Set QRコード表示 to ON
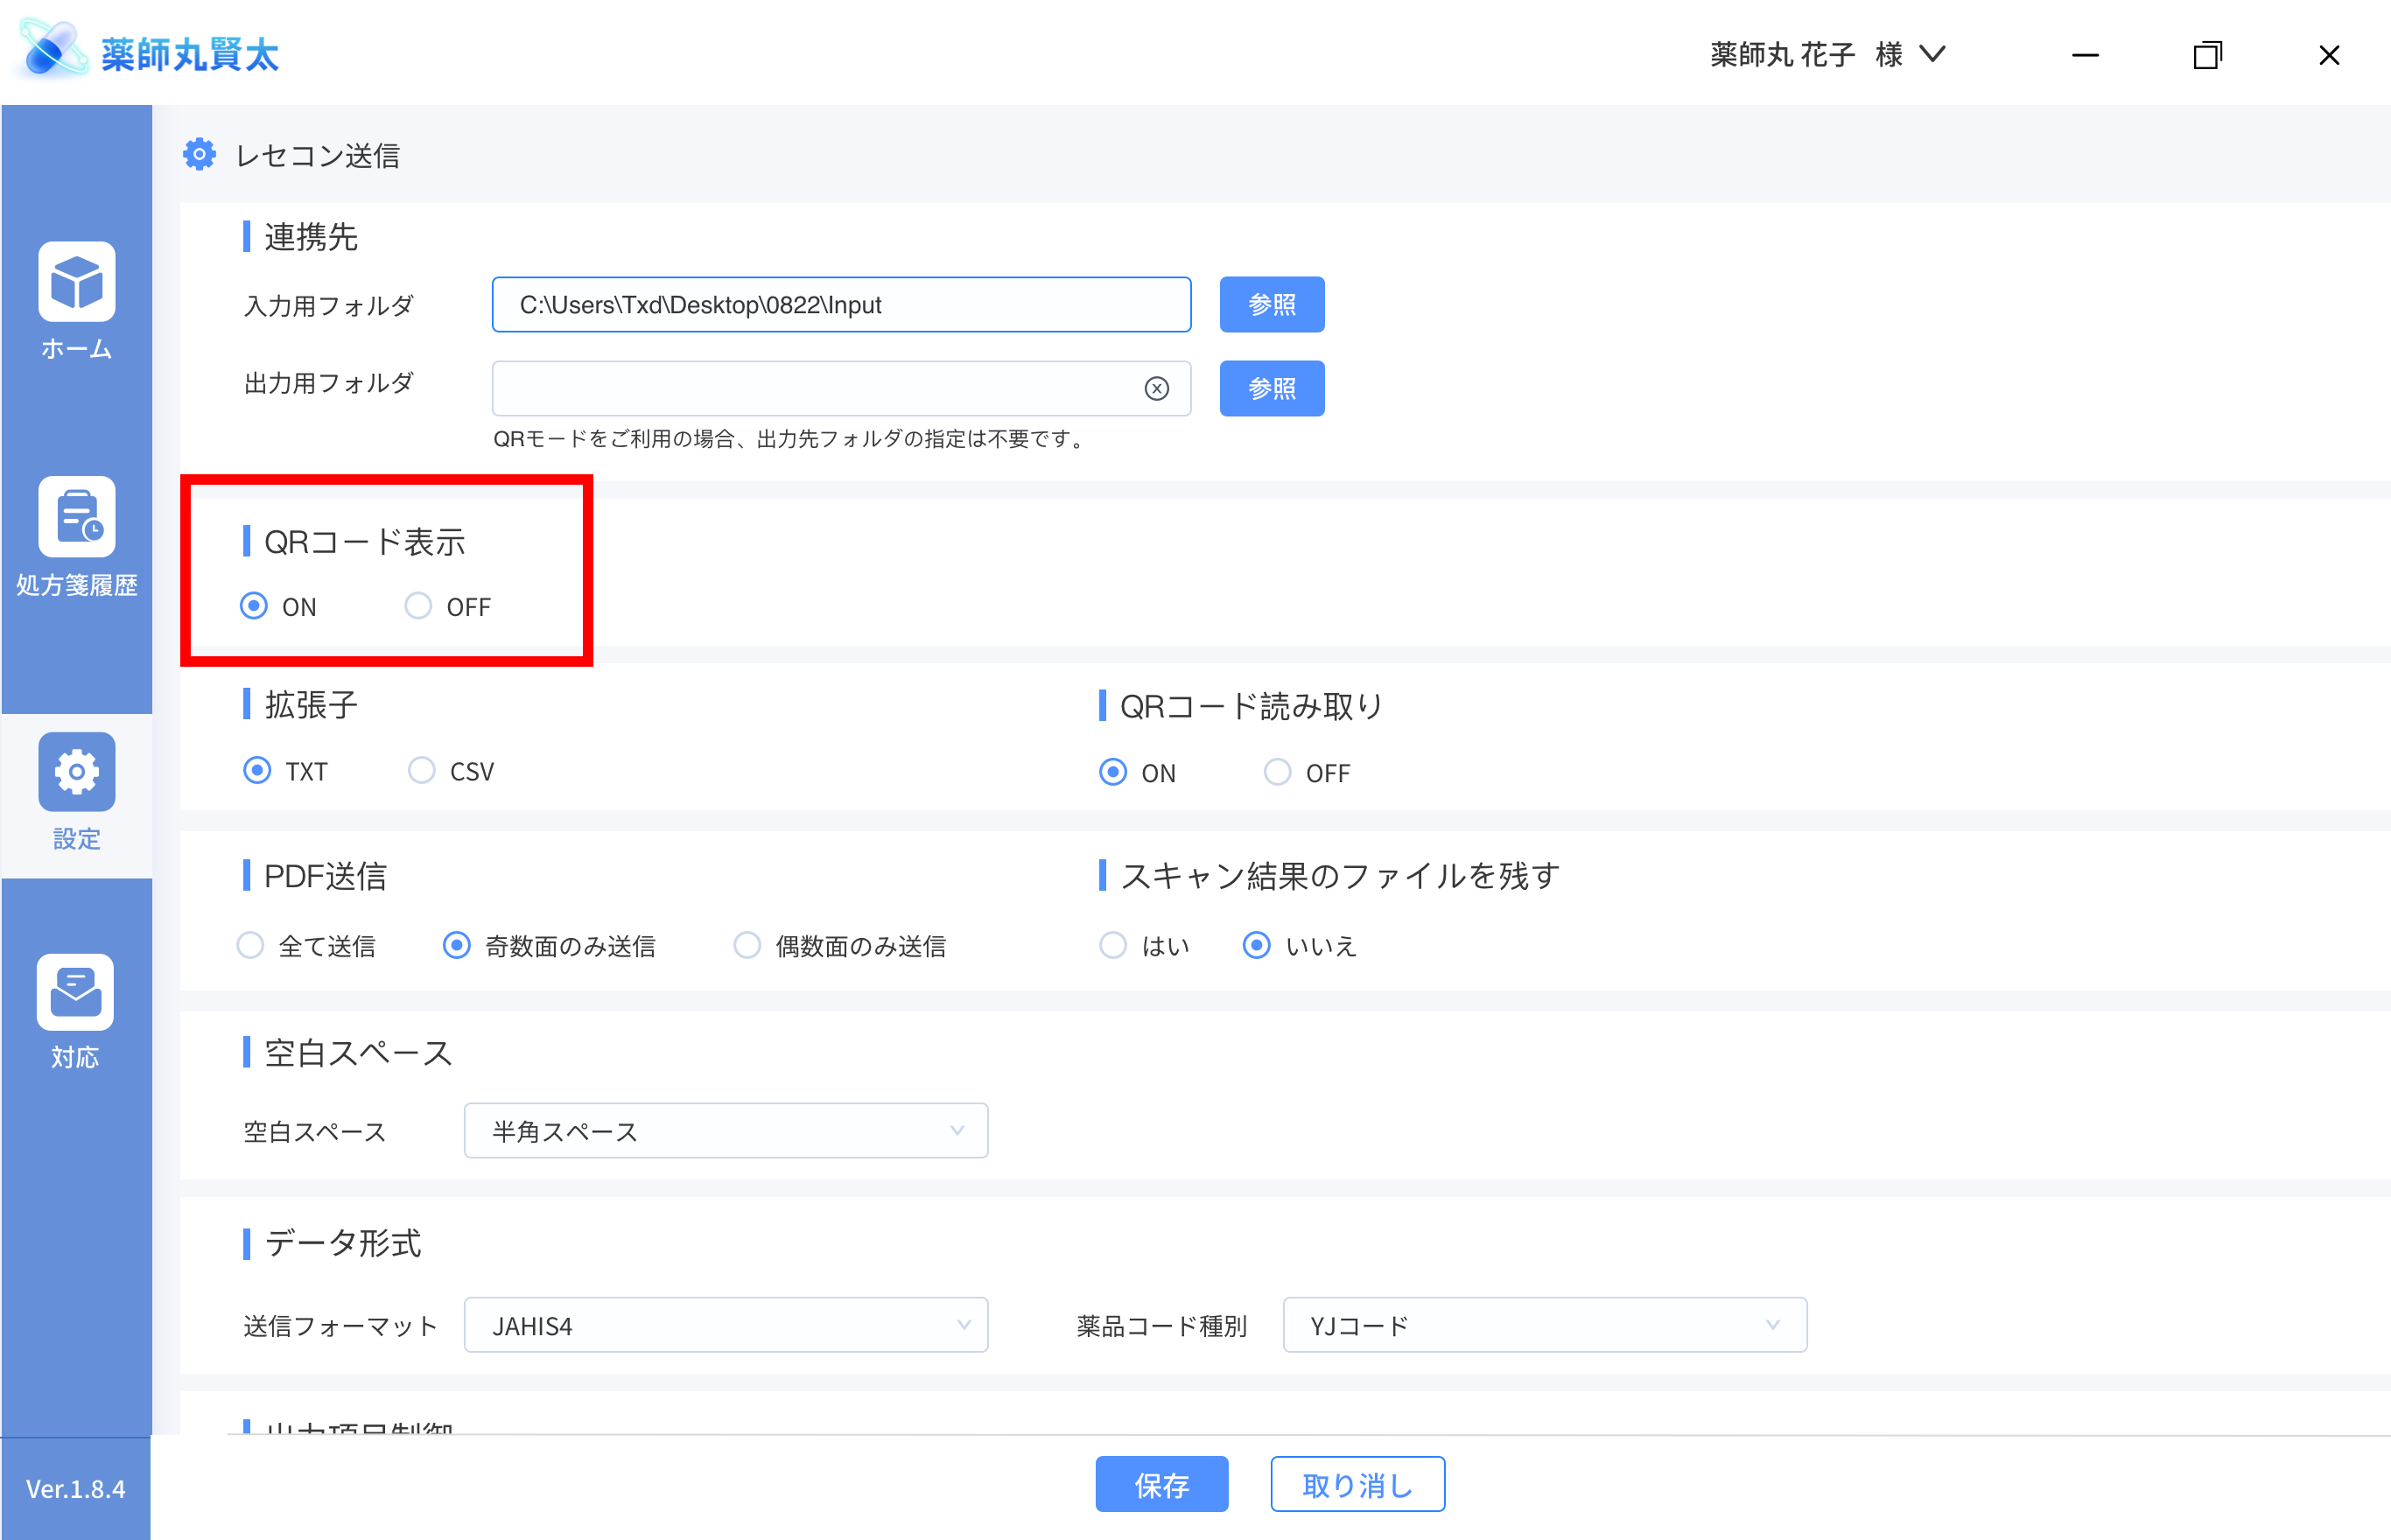2391x1540 pixels. tap(254, 606)
